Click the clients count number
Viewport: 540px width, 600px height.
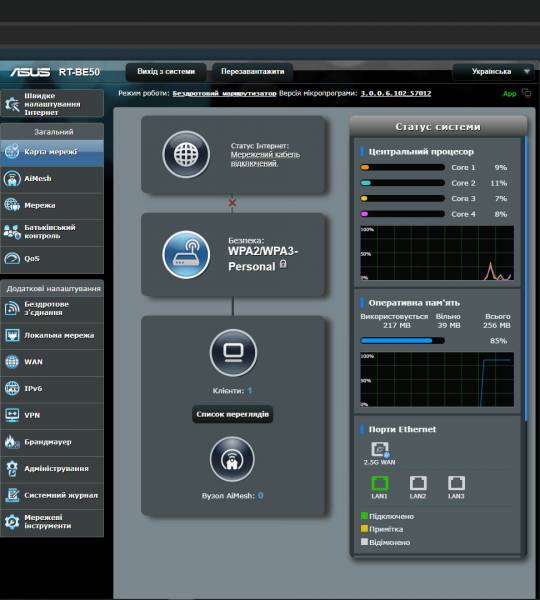(250, 391)
